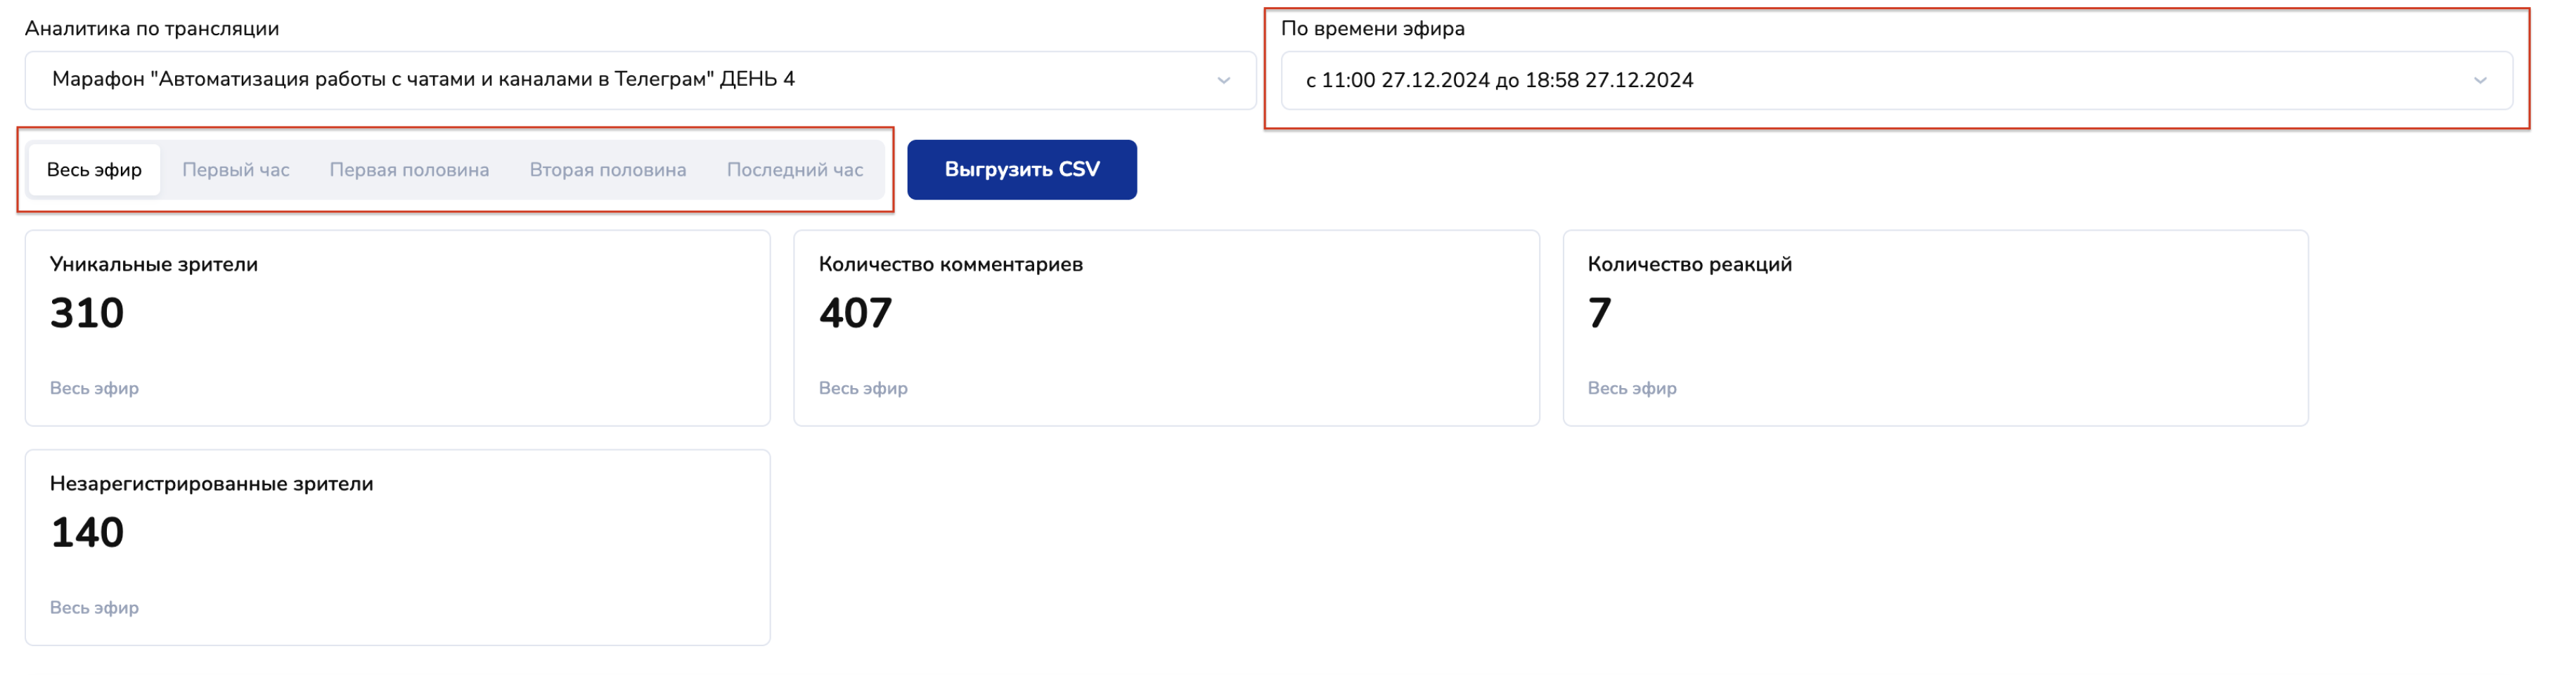Click the comments count value 407

tap(855, 313)
